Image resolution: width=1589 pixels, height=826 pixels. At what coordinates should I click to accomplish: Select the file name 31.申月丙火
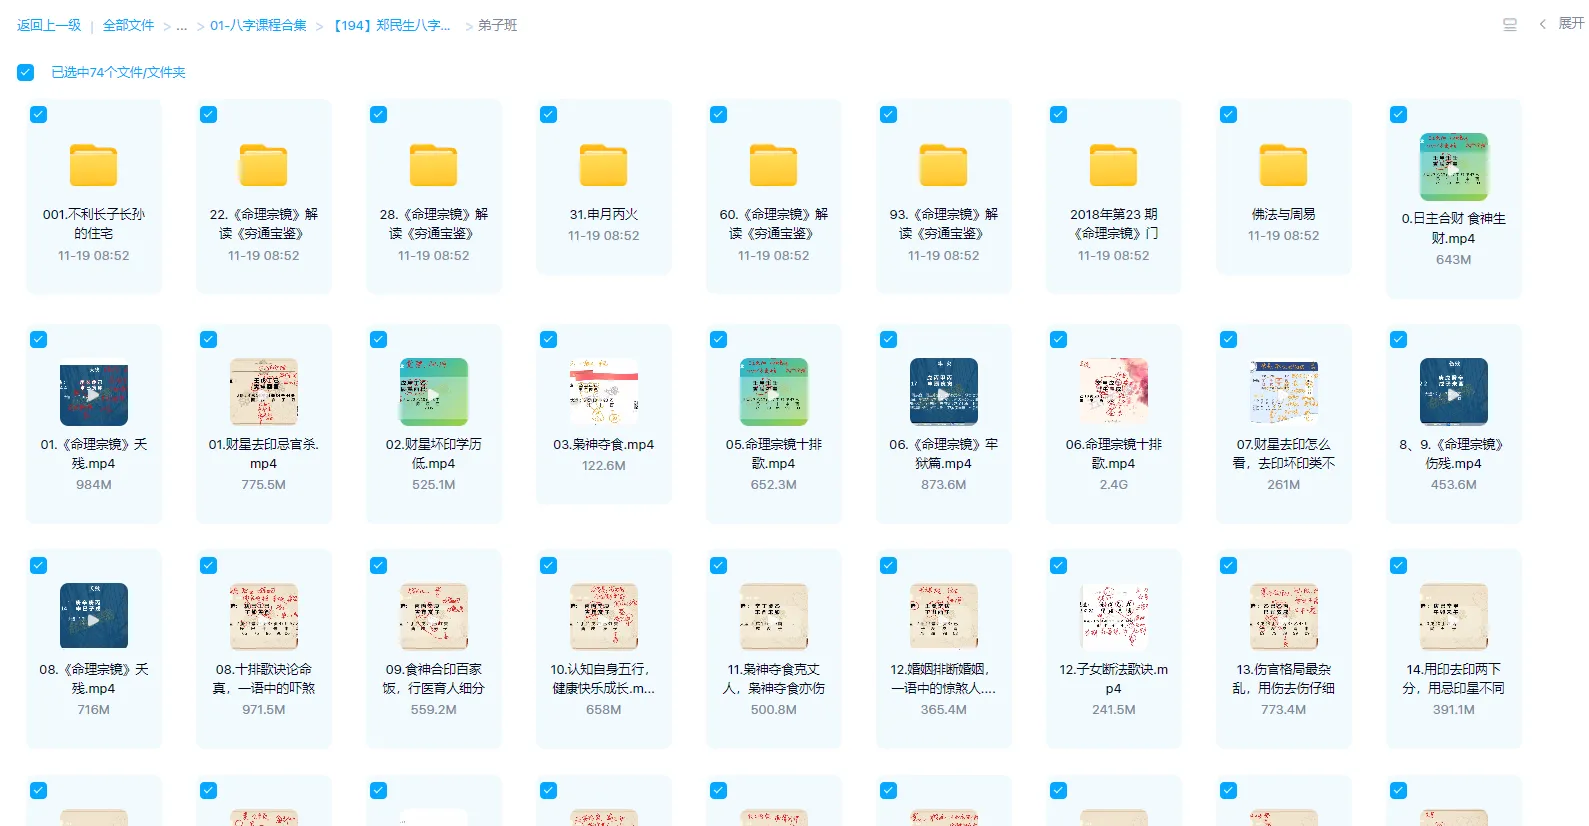(604, 214)
